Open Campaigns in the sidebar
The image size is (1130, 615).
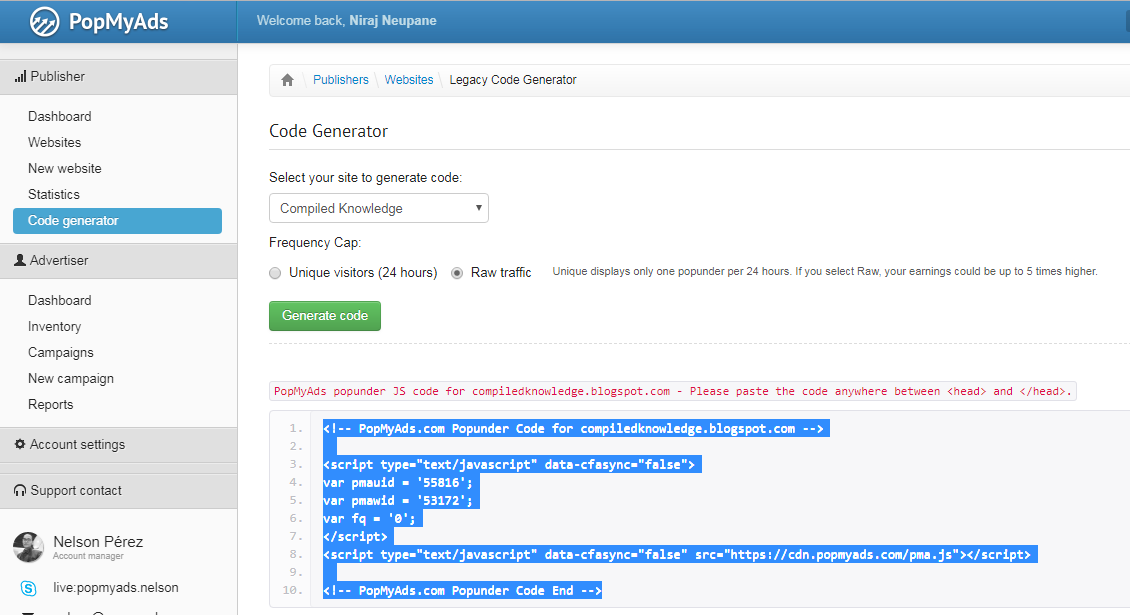click(x=61, y=353)
